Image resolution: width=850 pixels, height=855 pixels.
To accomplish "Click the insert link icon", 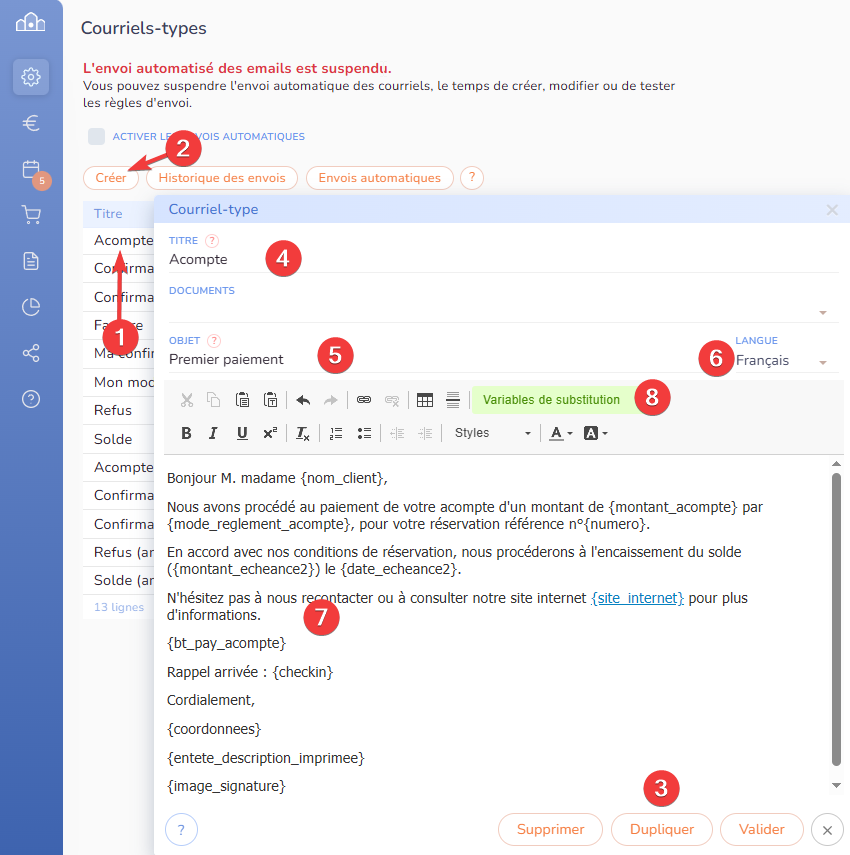I will 364,400.
